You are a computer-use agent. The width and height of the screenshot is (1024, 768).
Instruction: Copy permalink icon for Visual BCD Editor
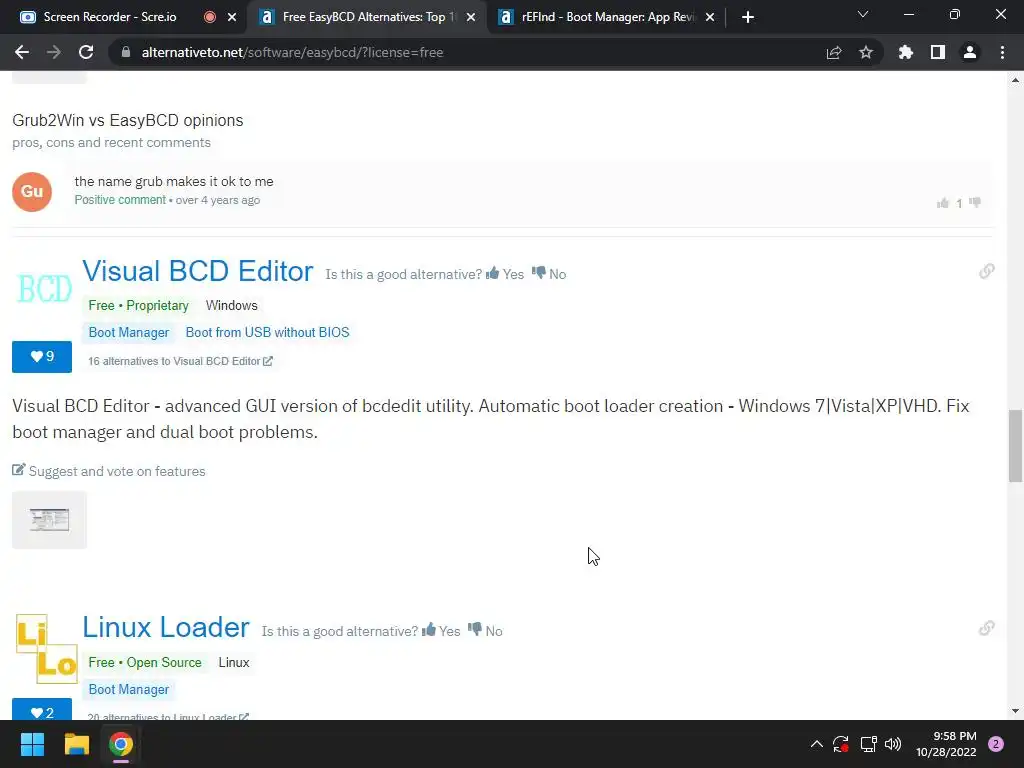(987, 271)
